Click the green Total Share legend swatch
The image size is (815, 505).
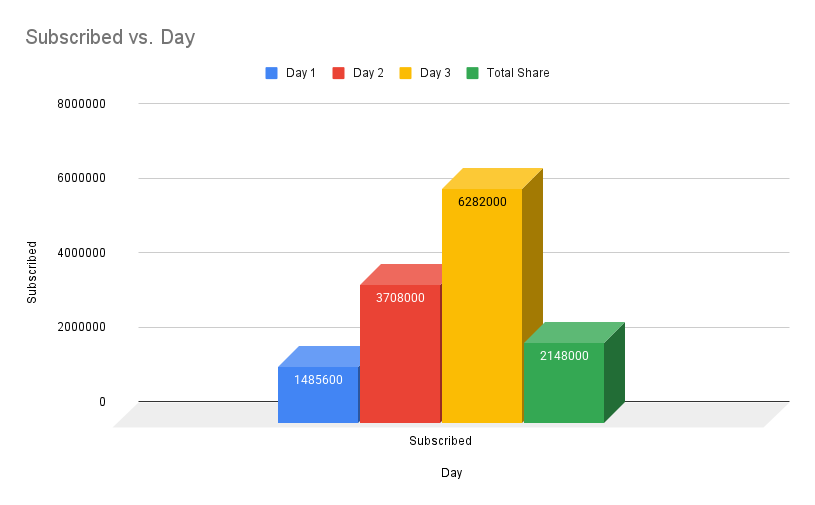pos(472,73)
